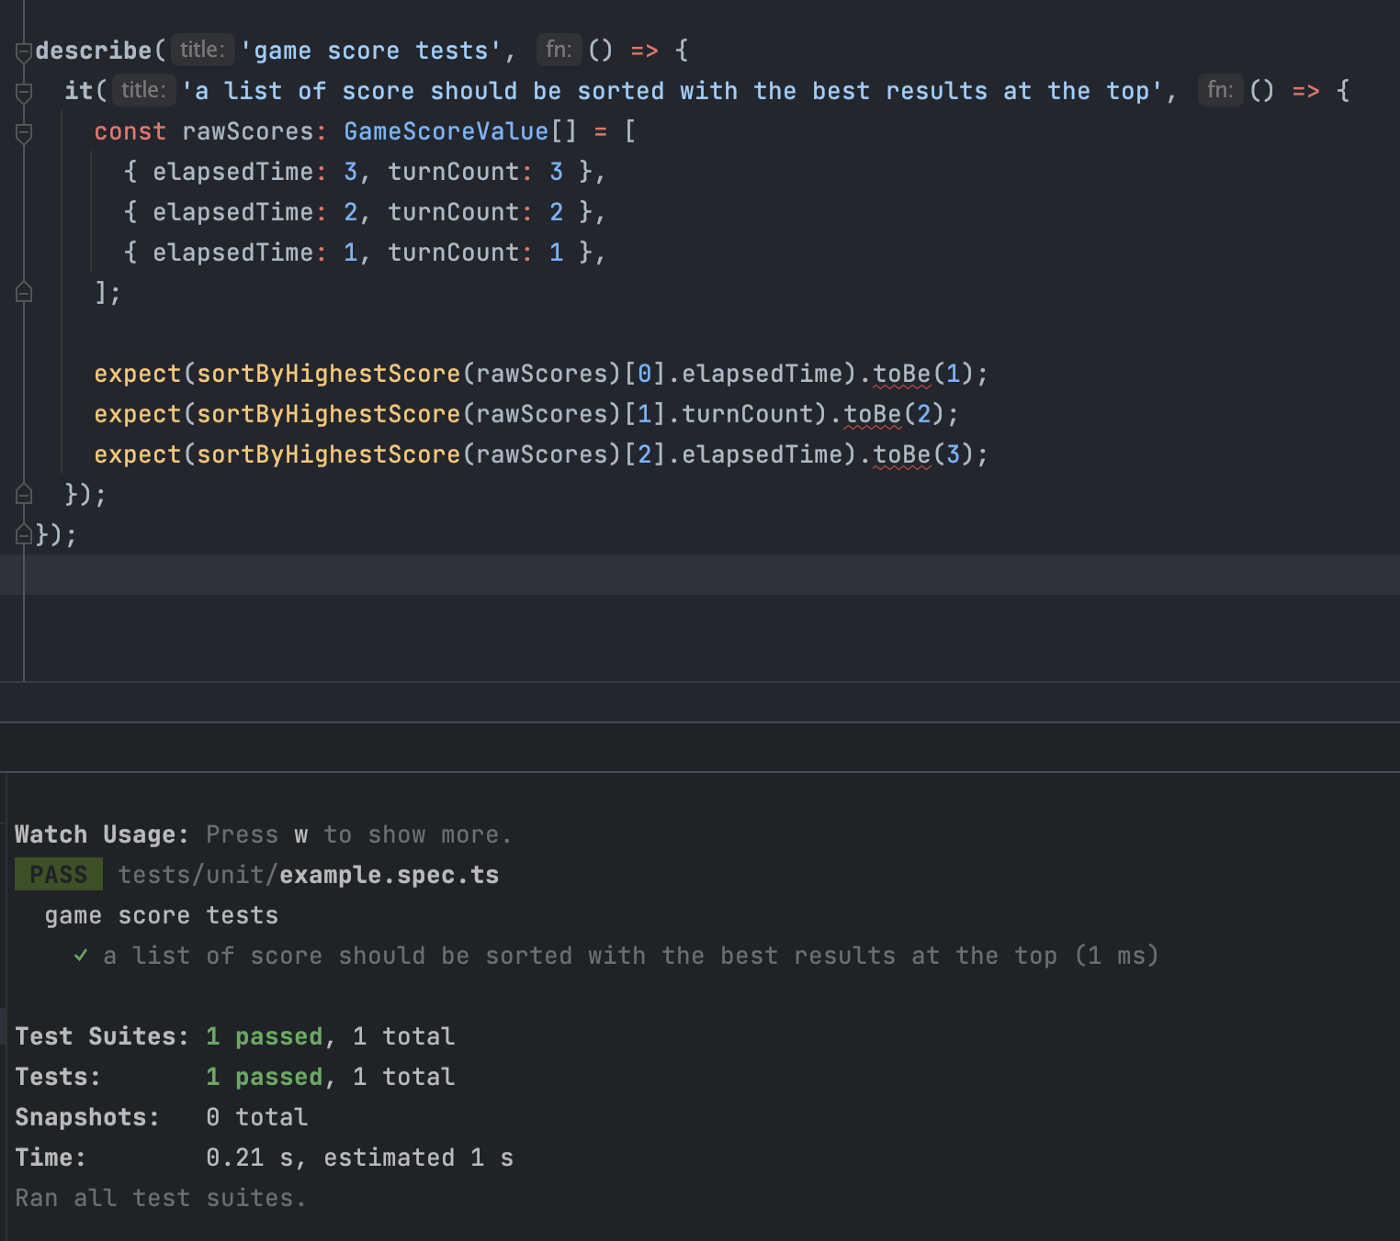Click the 'const' keyword
Viewport: 1400px width, 1241px height.
point(130,131)
